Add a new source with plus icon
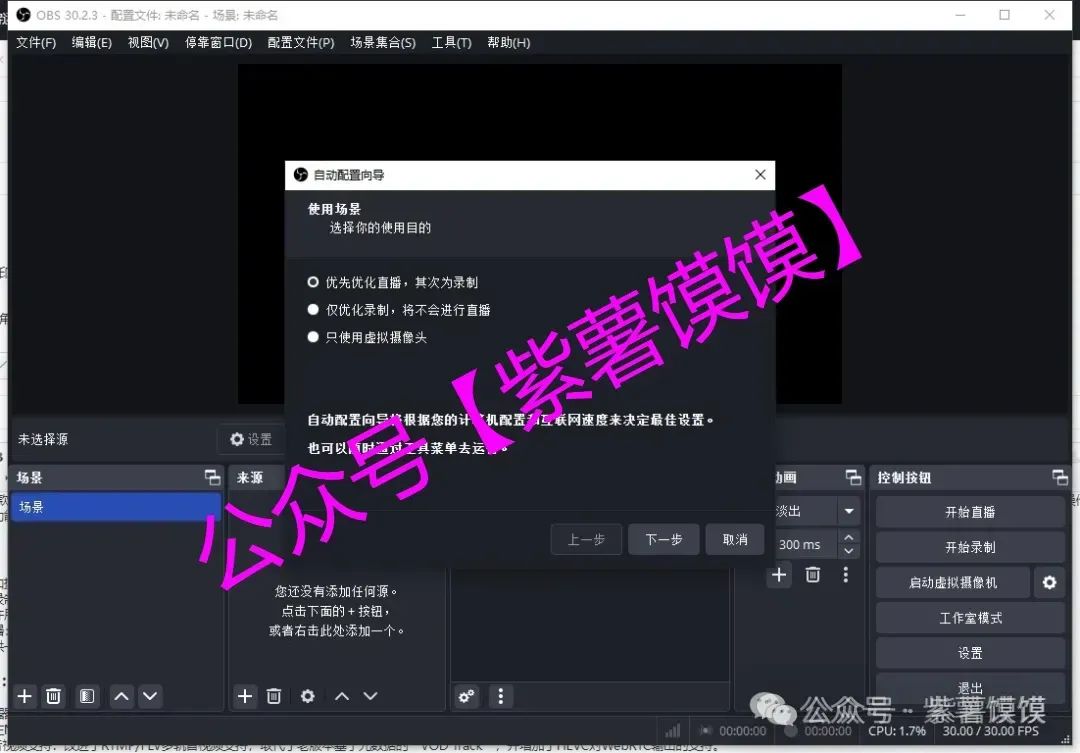 245,696
